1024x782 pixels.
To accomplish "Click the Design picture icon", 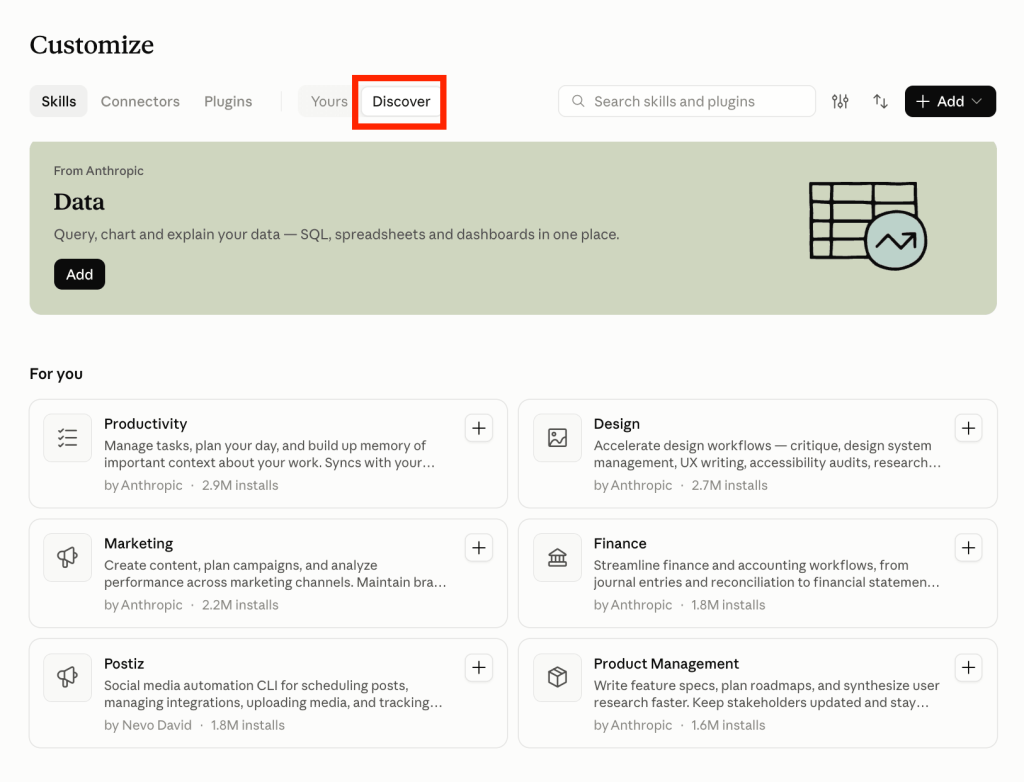I will click(557, 438).
